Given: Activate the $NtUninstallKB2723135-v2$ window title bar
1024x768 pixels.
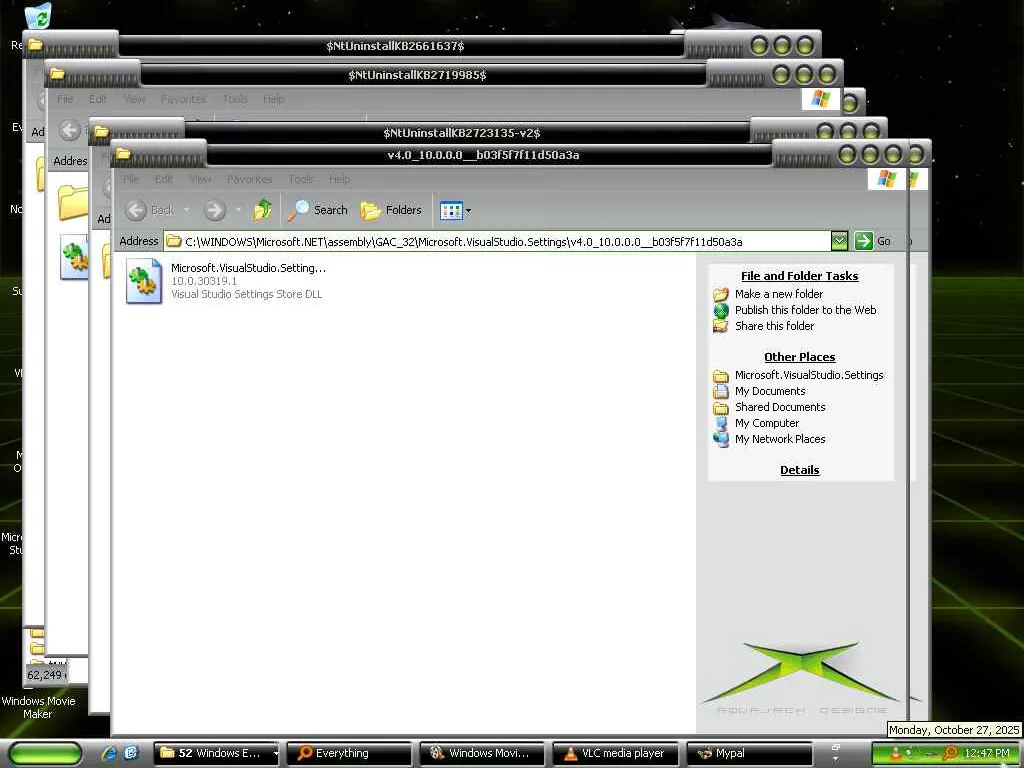Looking at the screenshot, I should (x=462, y=133).
